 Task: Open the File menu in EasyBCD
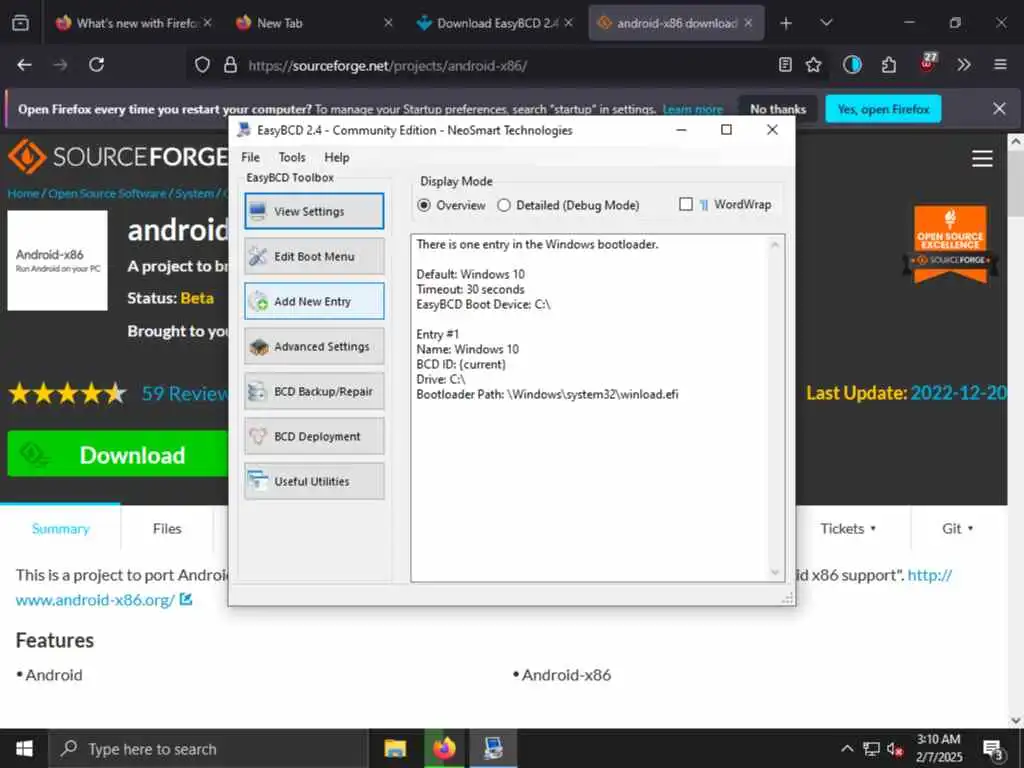coord(250,157)
